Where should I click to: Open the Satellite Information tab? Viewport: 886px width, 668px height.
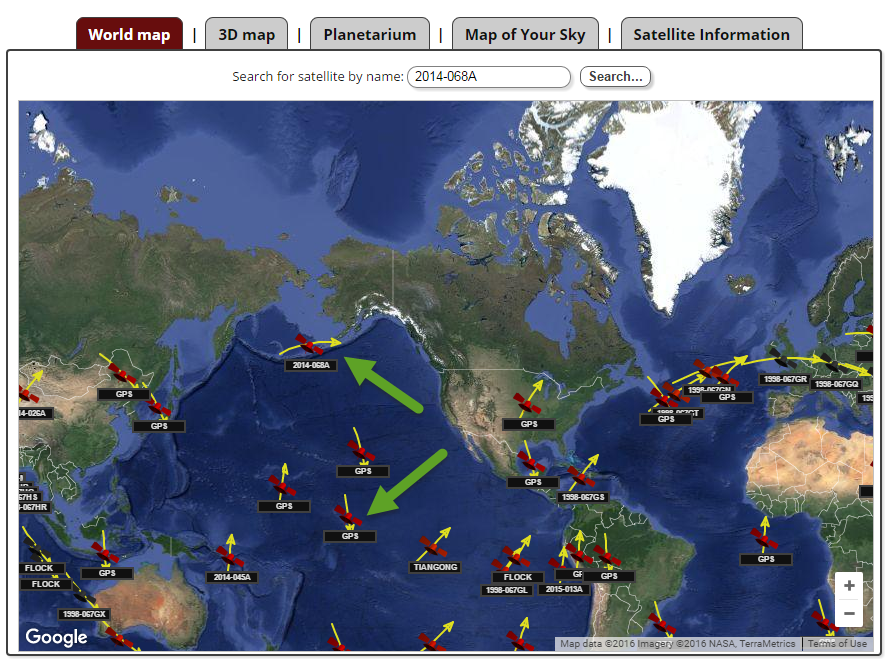[x=712, y=33]
